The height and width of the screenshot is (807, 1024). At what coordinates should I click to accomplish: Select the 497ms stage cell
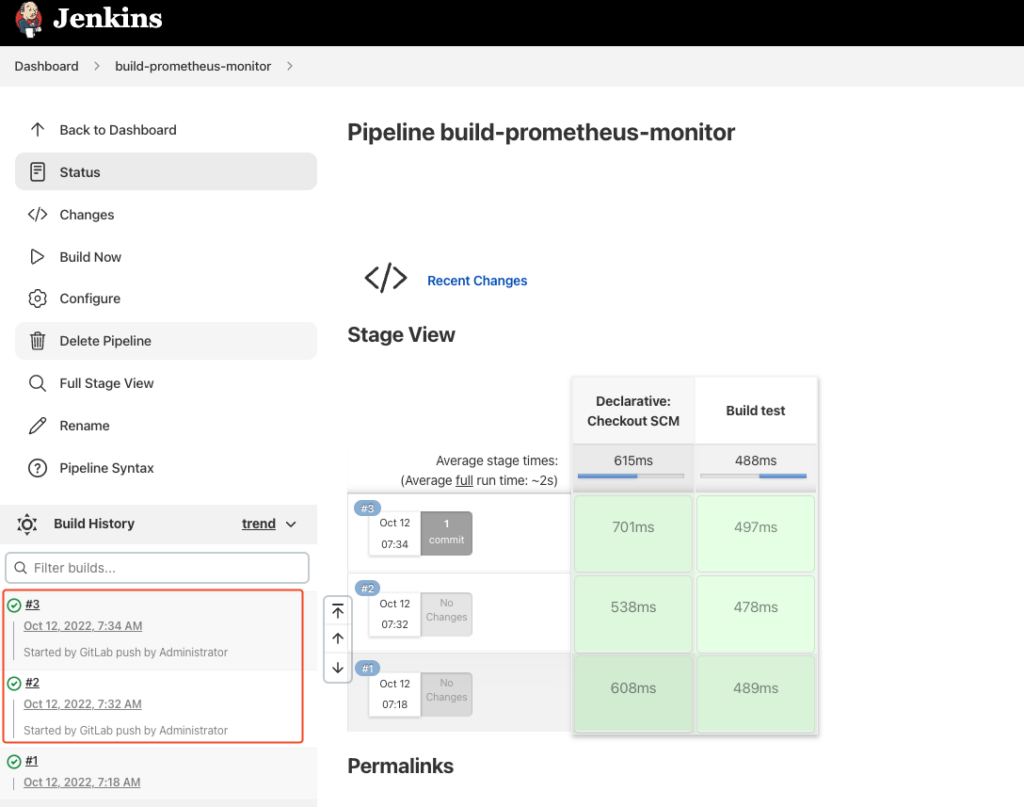click(x=756, y=533)
